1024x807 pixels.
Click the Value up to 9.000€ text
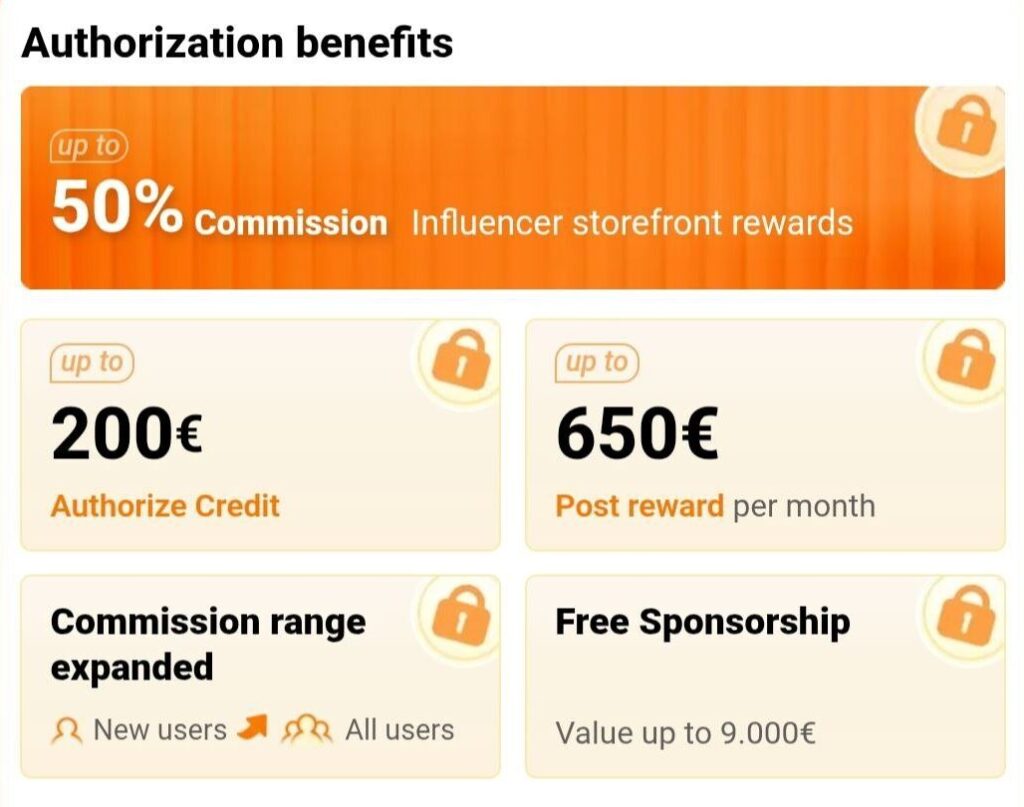click(686, 733)
